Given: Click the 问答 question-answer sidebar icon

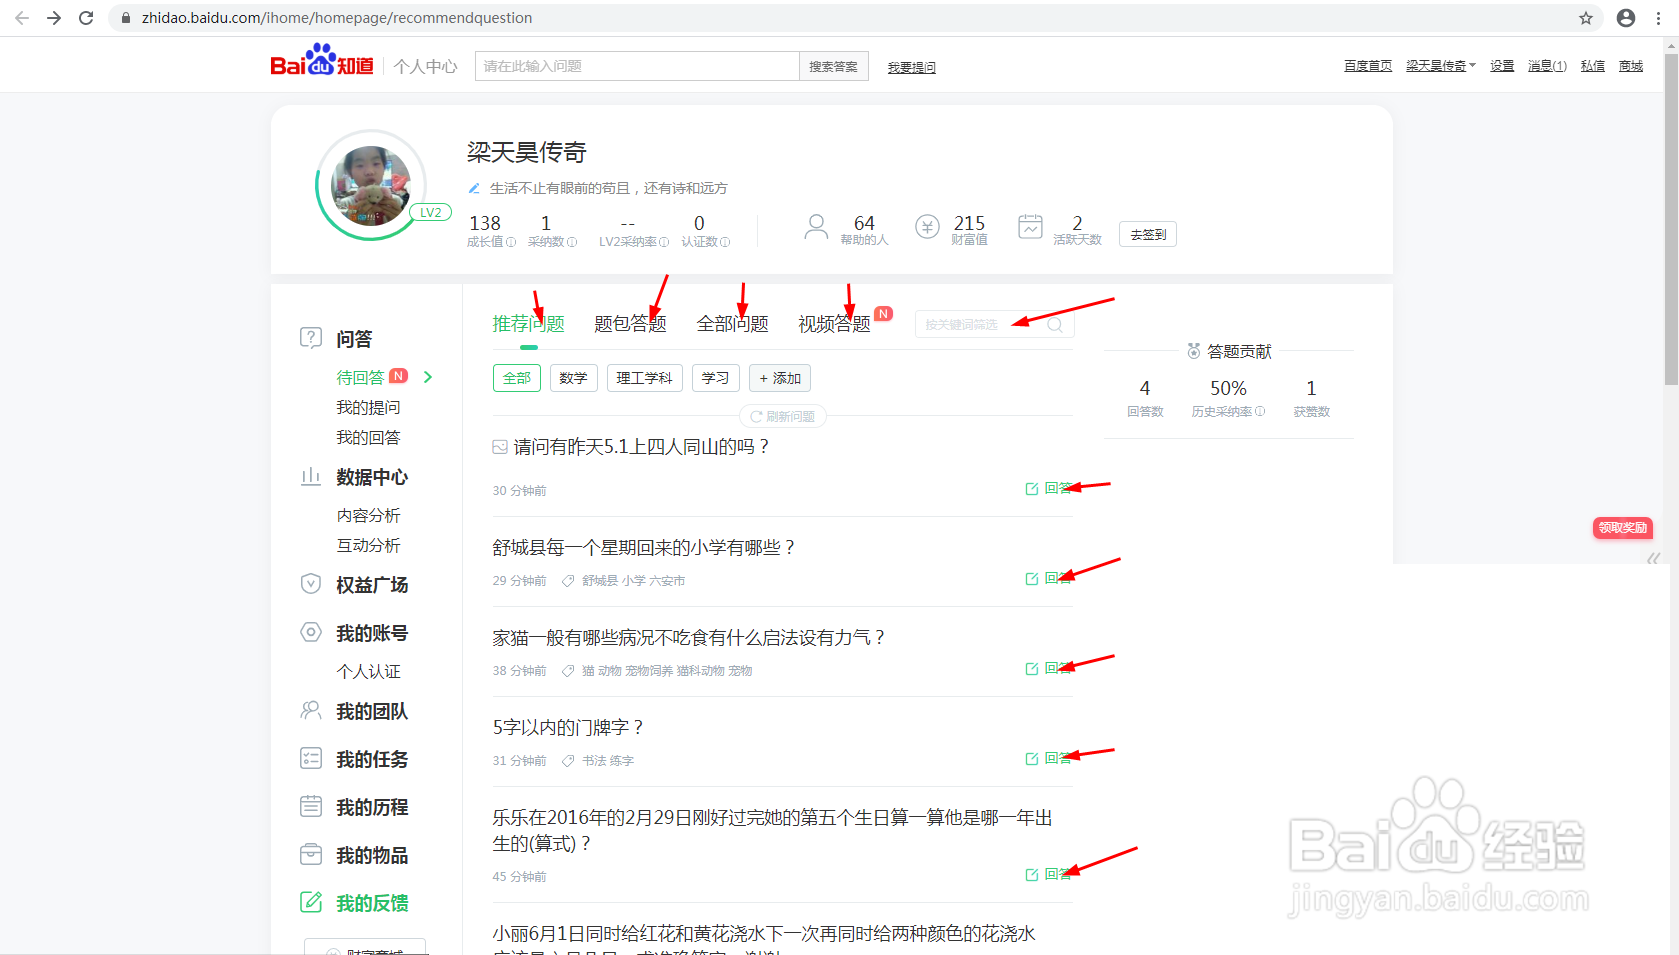Looking at the screenshot, I should point(311,338).
